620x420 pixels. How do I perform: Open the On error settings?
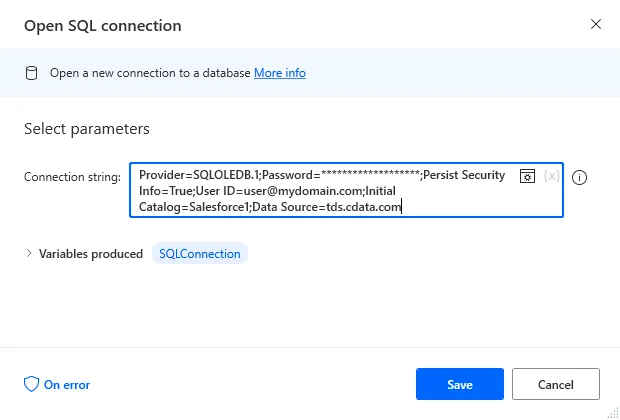click(x=66, y=384)
